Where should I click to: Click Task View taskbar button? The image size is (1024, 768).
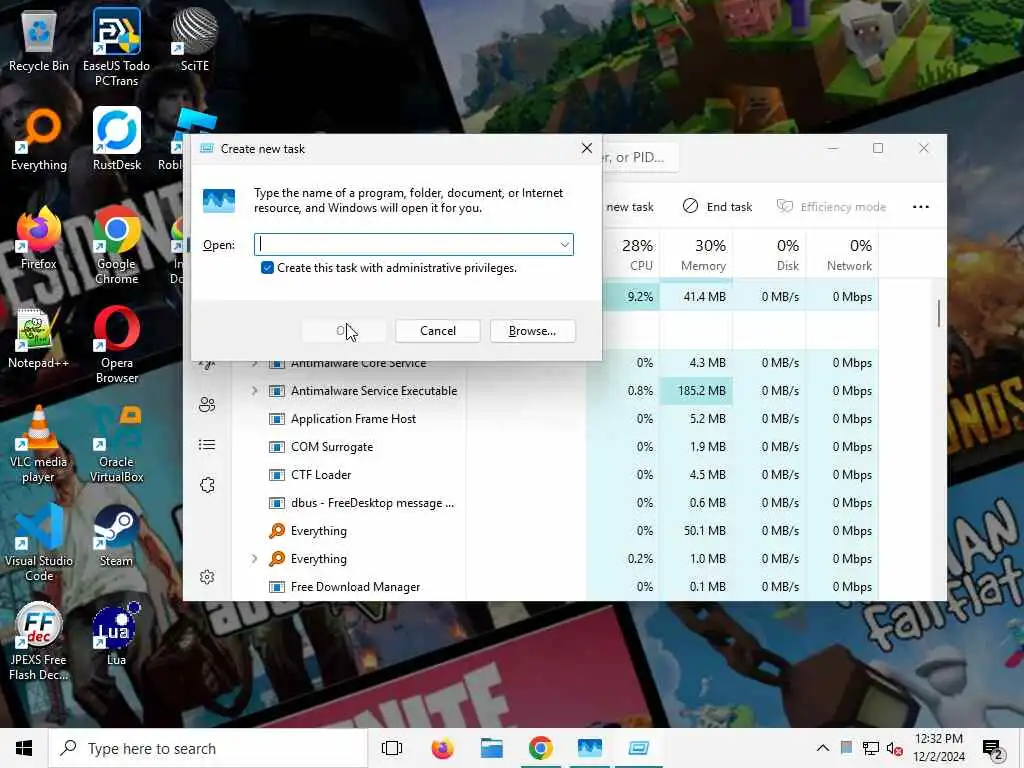[x=392, y=748]
